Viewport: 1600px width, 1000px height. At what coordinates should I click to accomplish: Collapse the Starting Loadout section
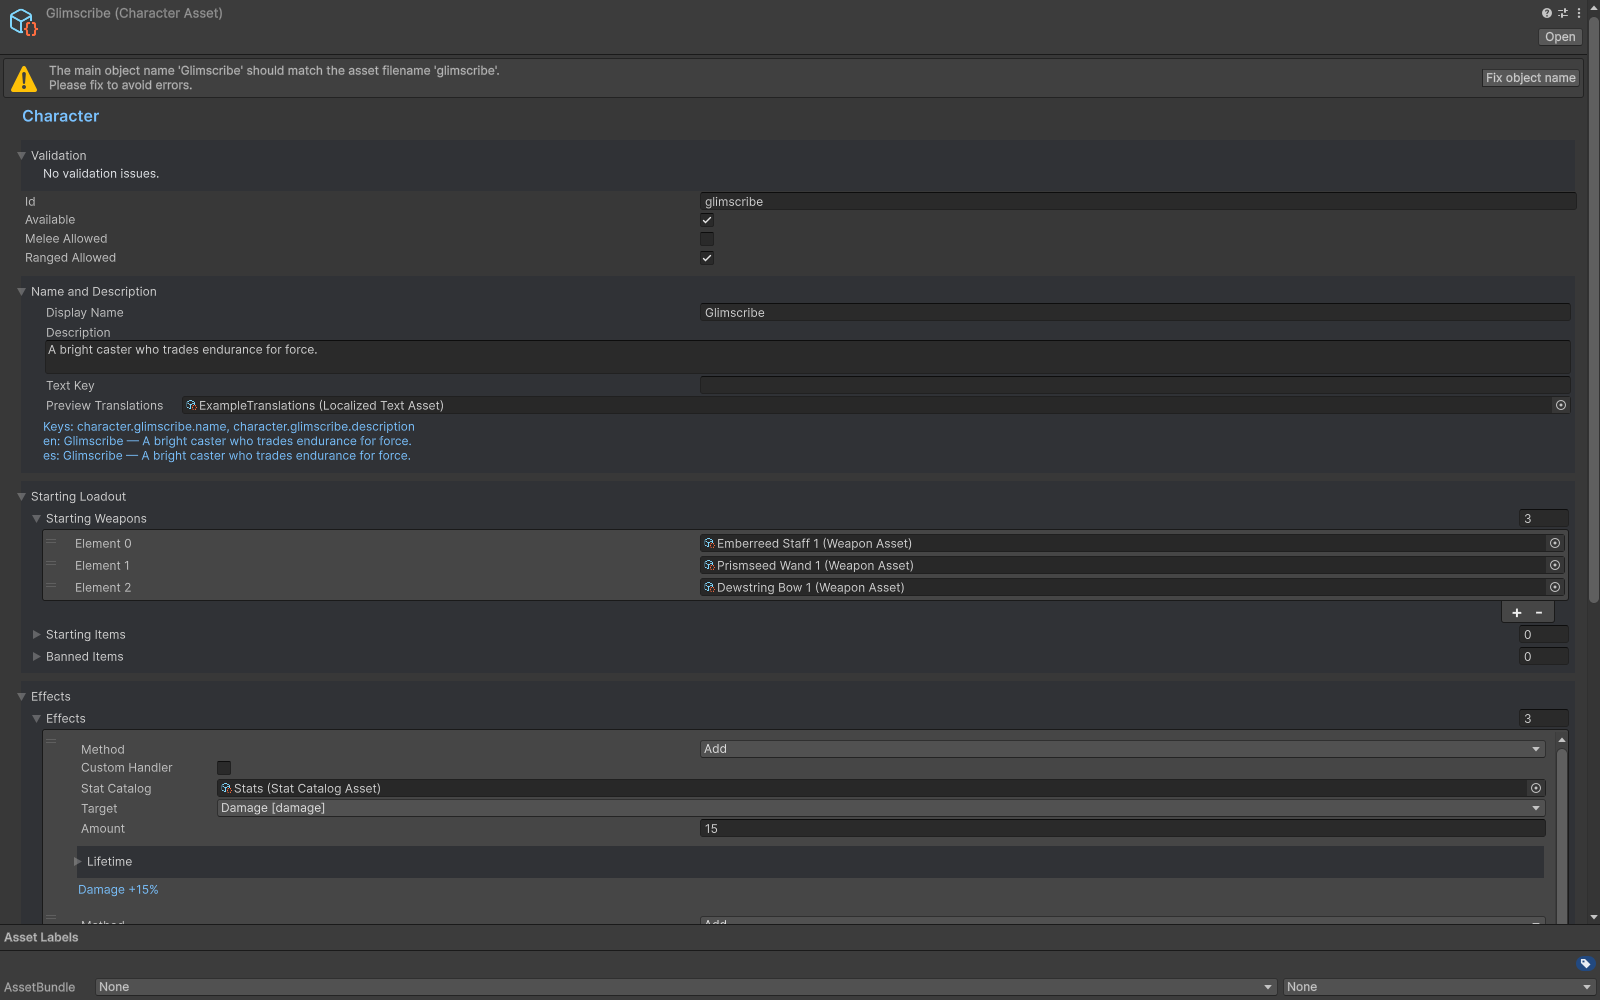tap(21, 497)
